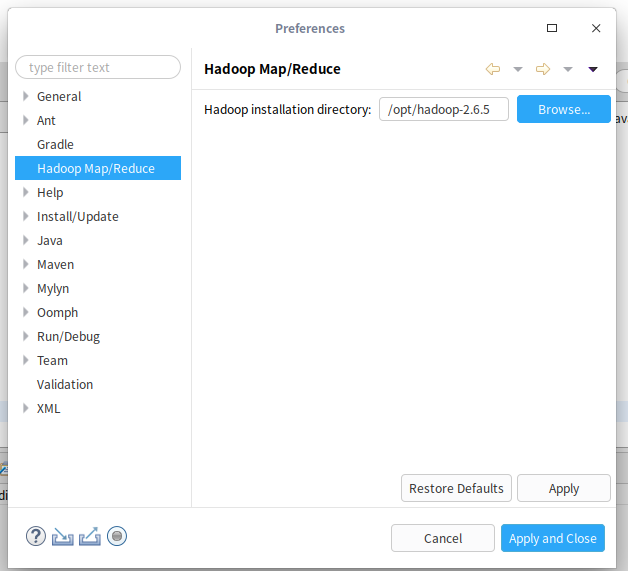
Task: Click the Export preferences icon
Action: (x=90, y=537)
